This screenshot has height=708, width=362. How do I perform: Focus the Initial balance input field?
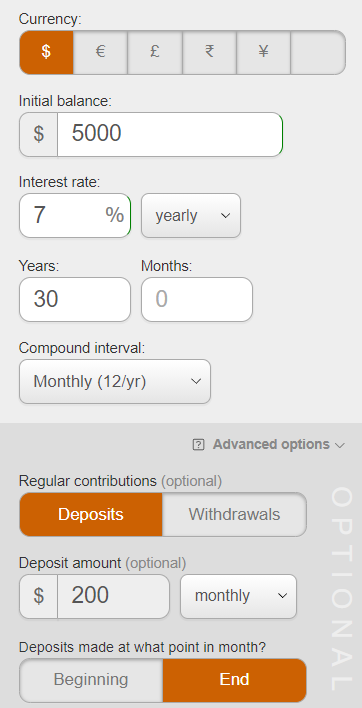pos(170,135)
